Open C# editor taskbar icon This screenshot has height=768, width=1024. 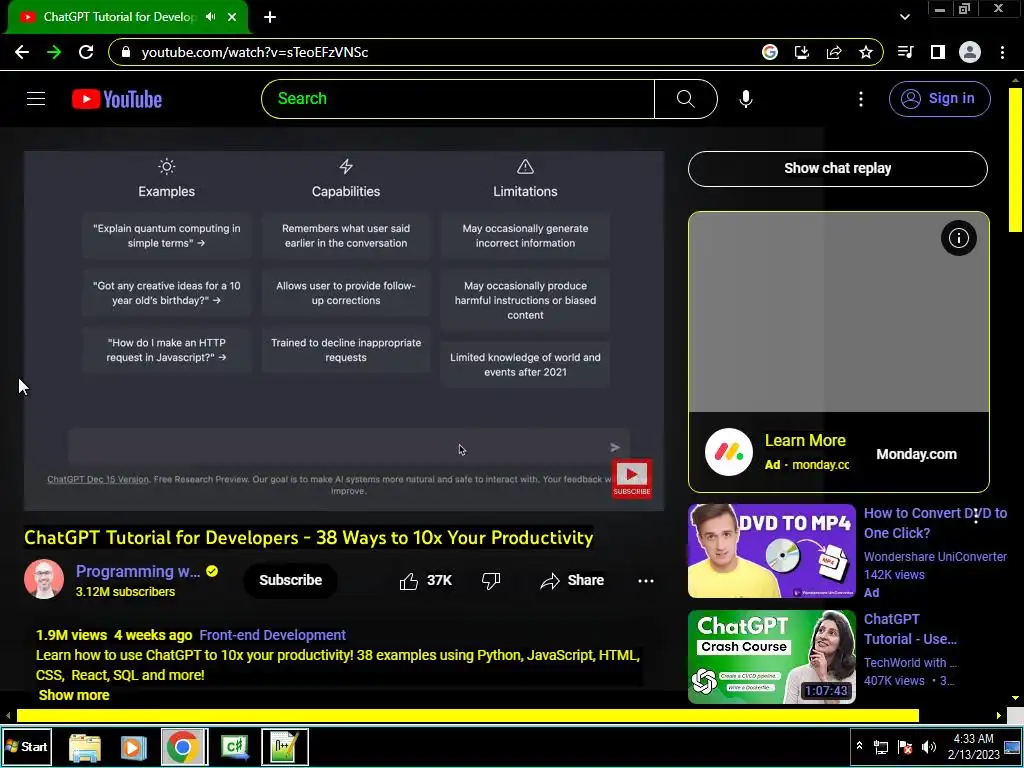click(235, 747)
